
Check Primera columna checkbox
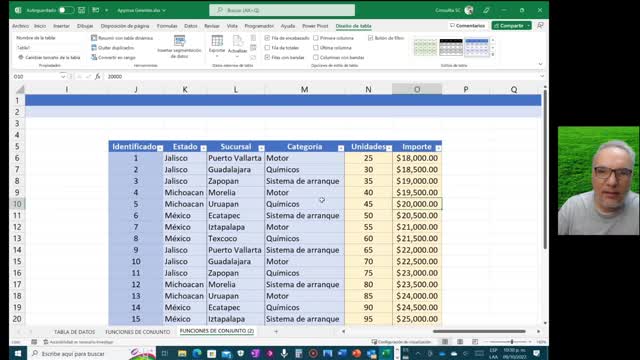tap(316, 38)
